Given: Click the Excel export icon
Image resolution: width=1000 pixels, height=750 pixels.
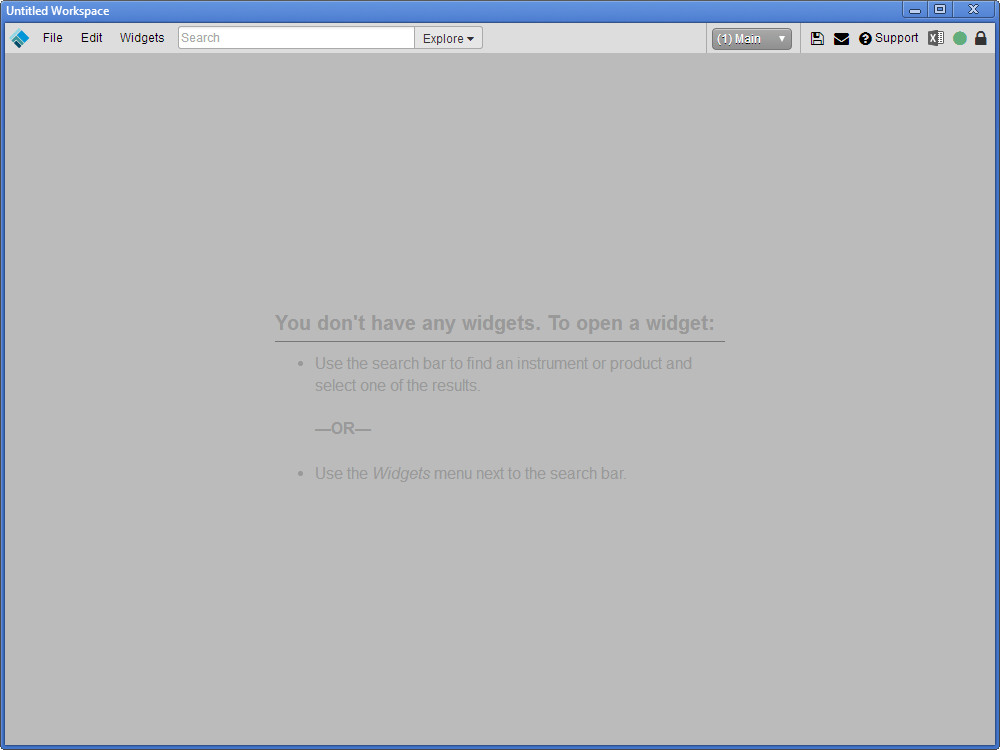Looking at the screenshot, I should (936, 38).
